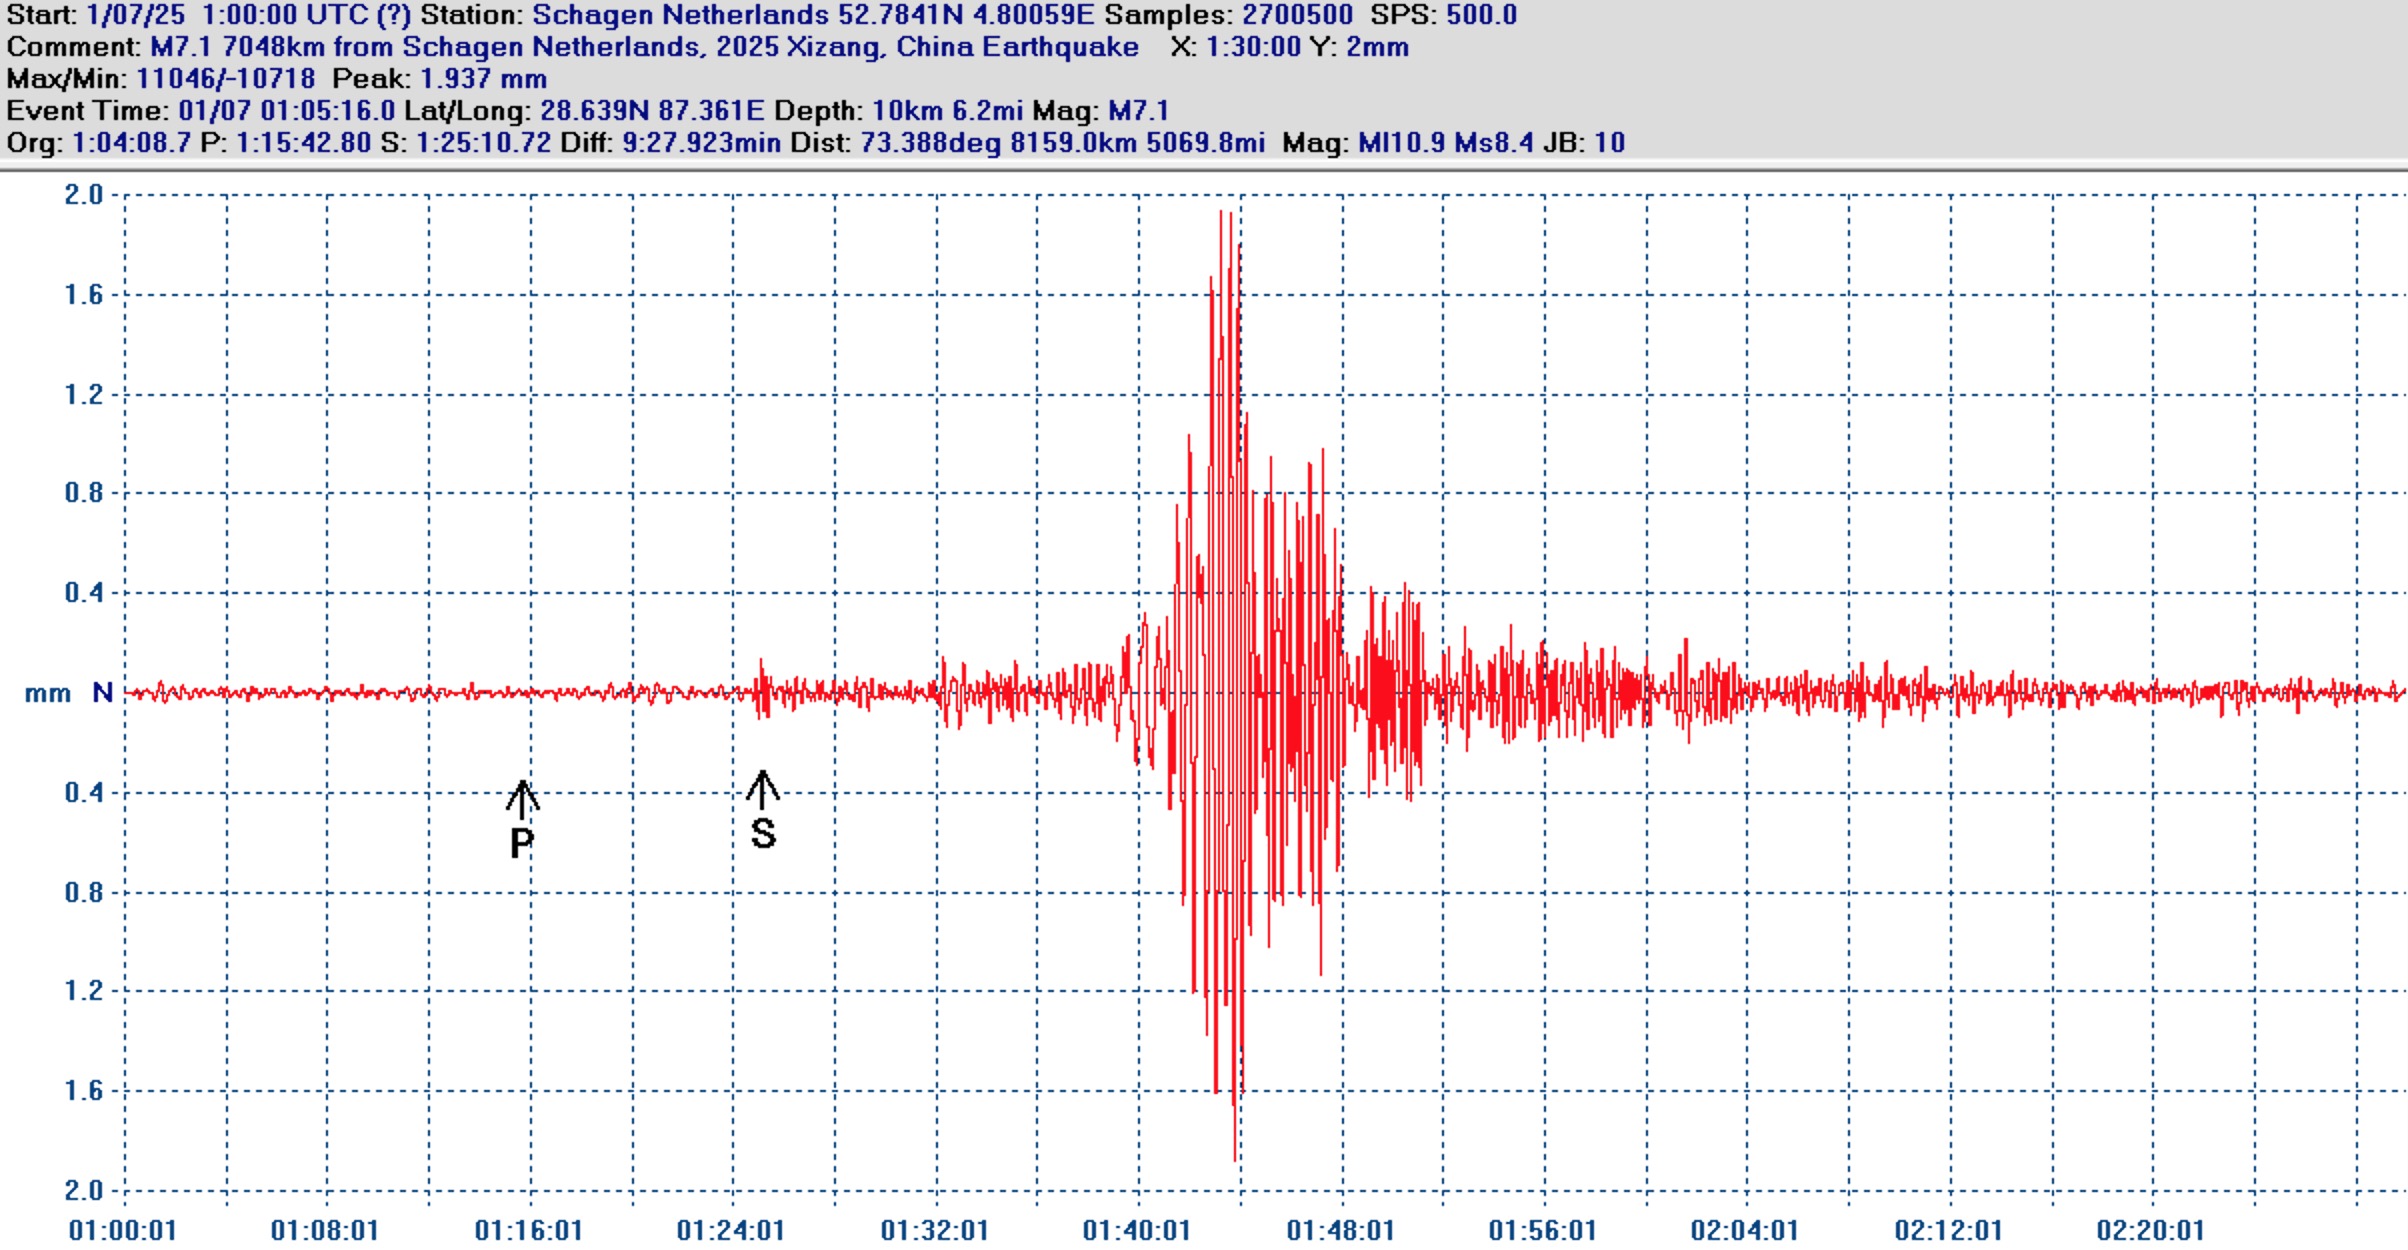This screenshot has height=1250, width=2408.
Task: Click the Y scale value 2mm
Action: point(1377,47)
